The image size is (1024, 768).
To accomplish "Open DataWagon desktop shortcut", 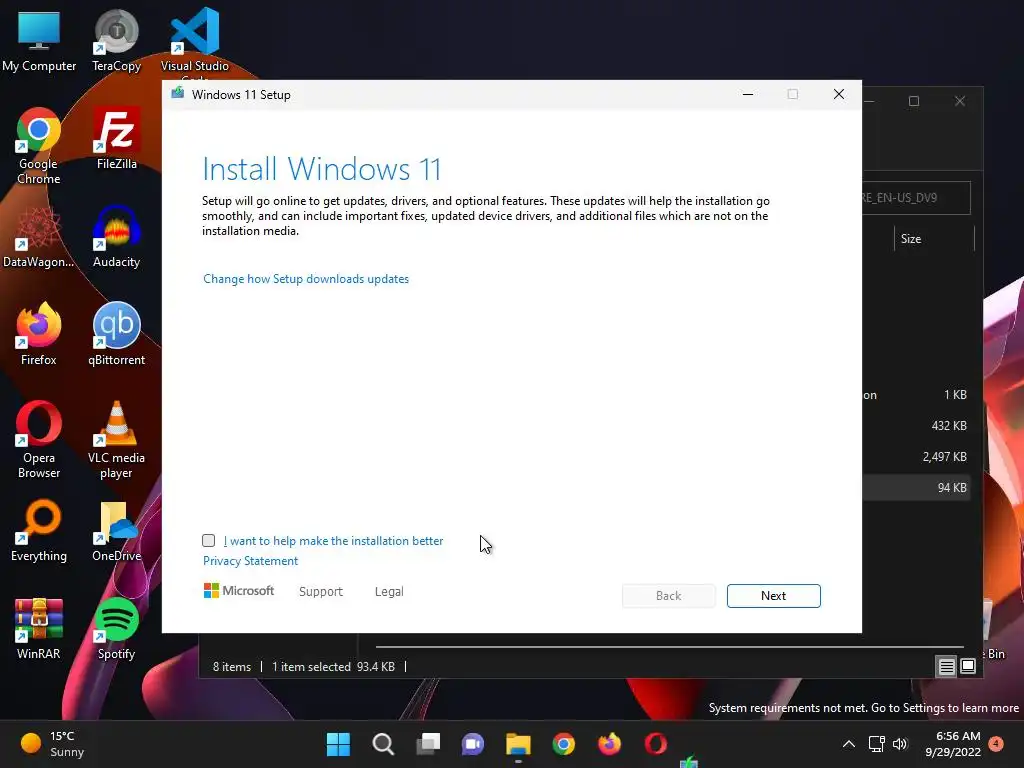I will (x=39, y=236).
